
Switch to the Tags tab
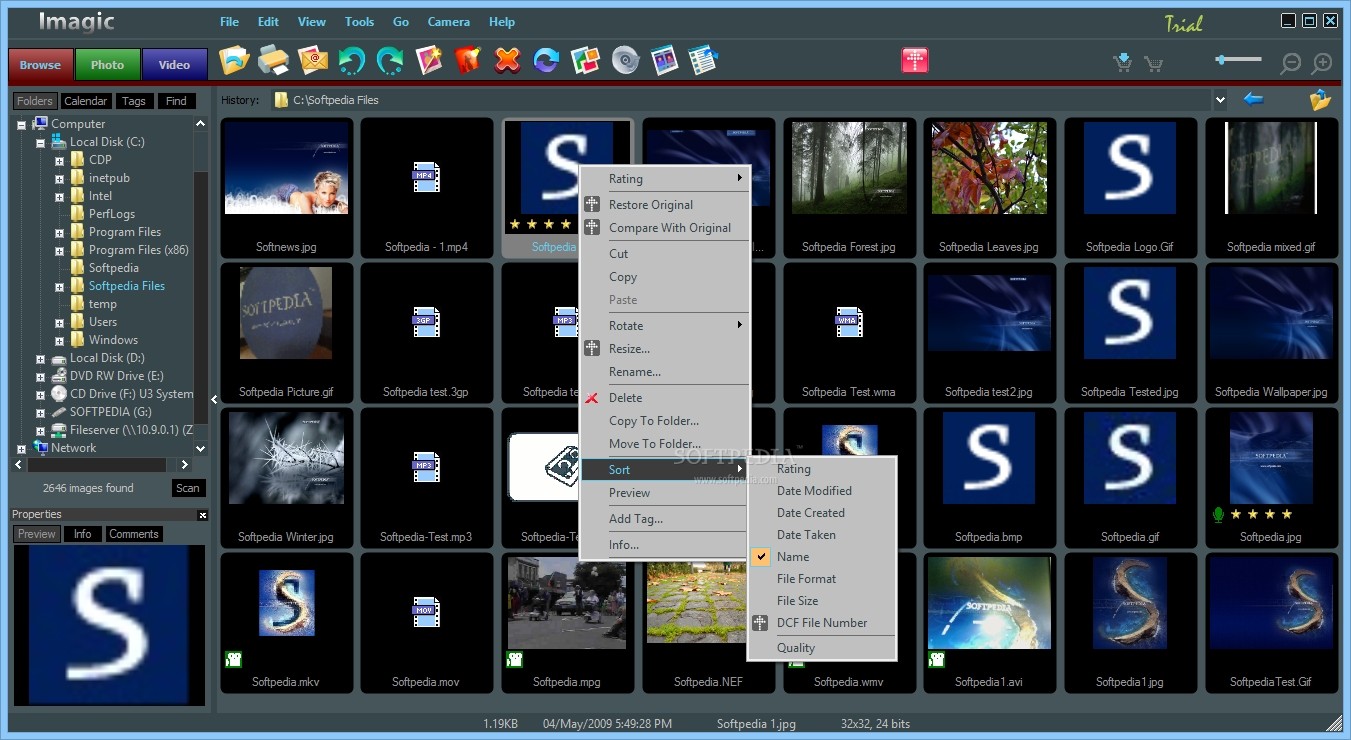(133, 101)
